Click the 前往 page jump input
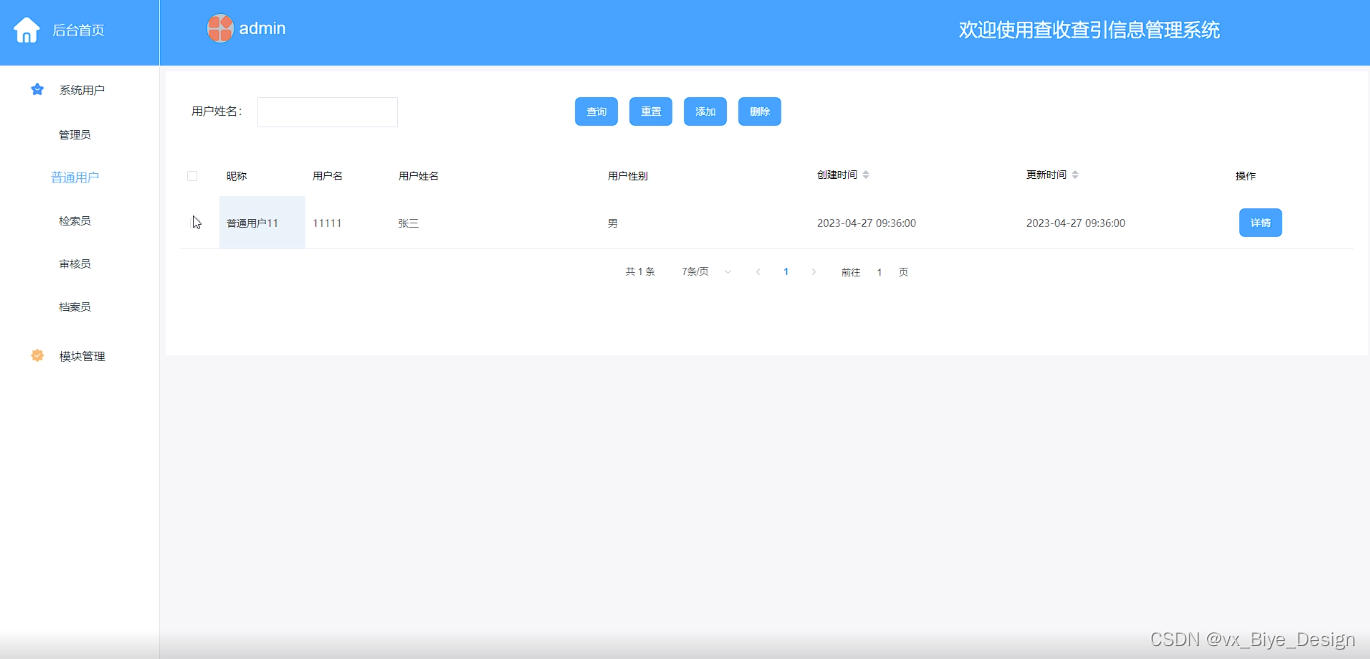The height and width of the screenshot is (659, 1370). pyautogui.click(x=879, y=272)
